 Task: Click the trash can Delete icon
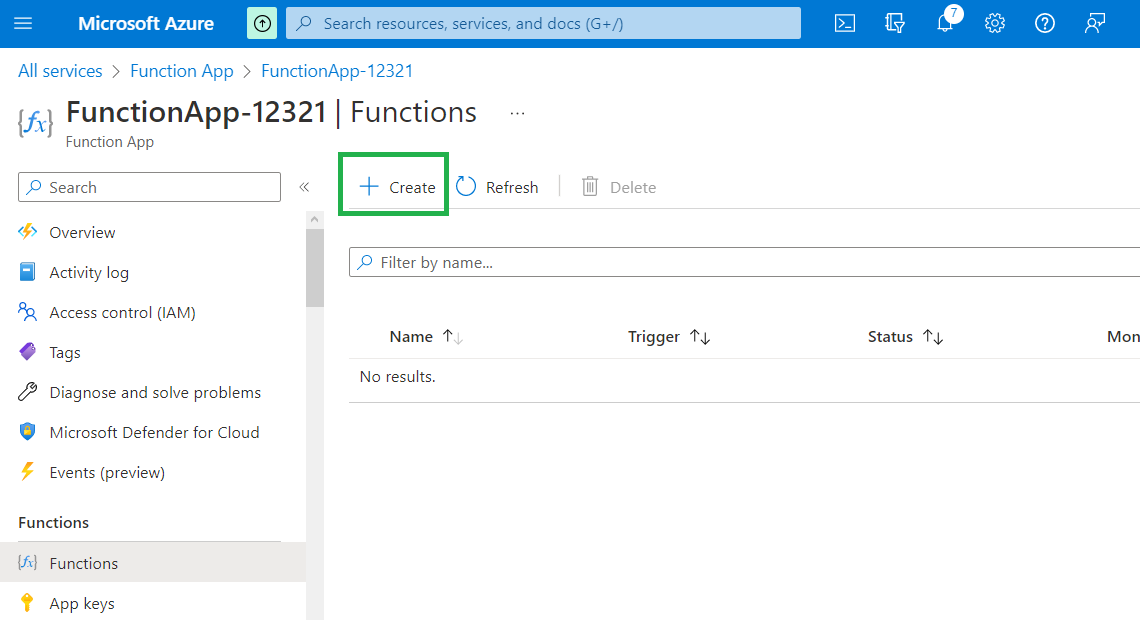pos(590,187)
